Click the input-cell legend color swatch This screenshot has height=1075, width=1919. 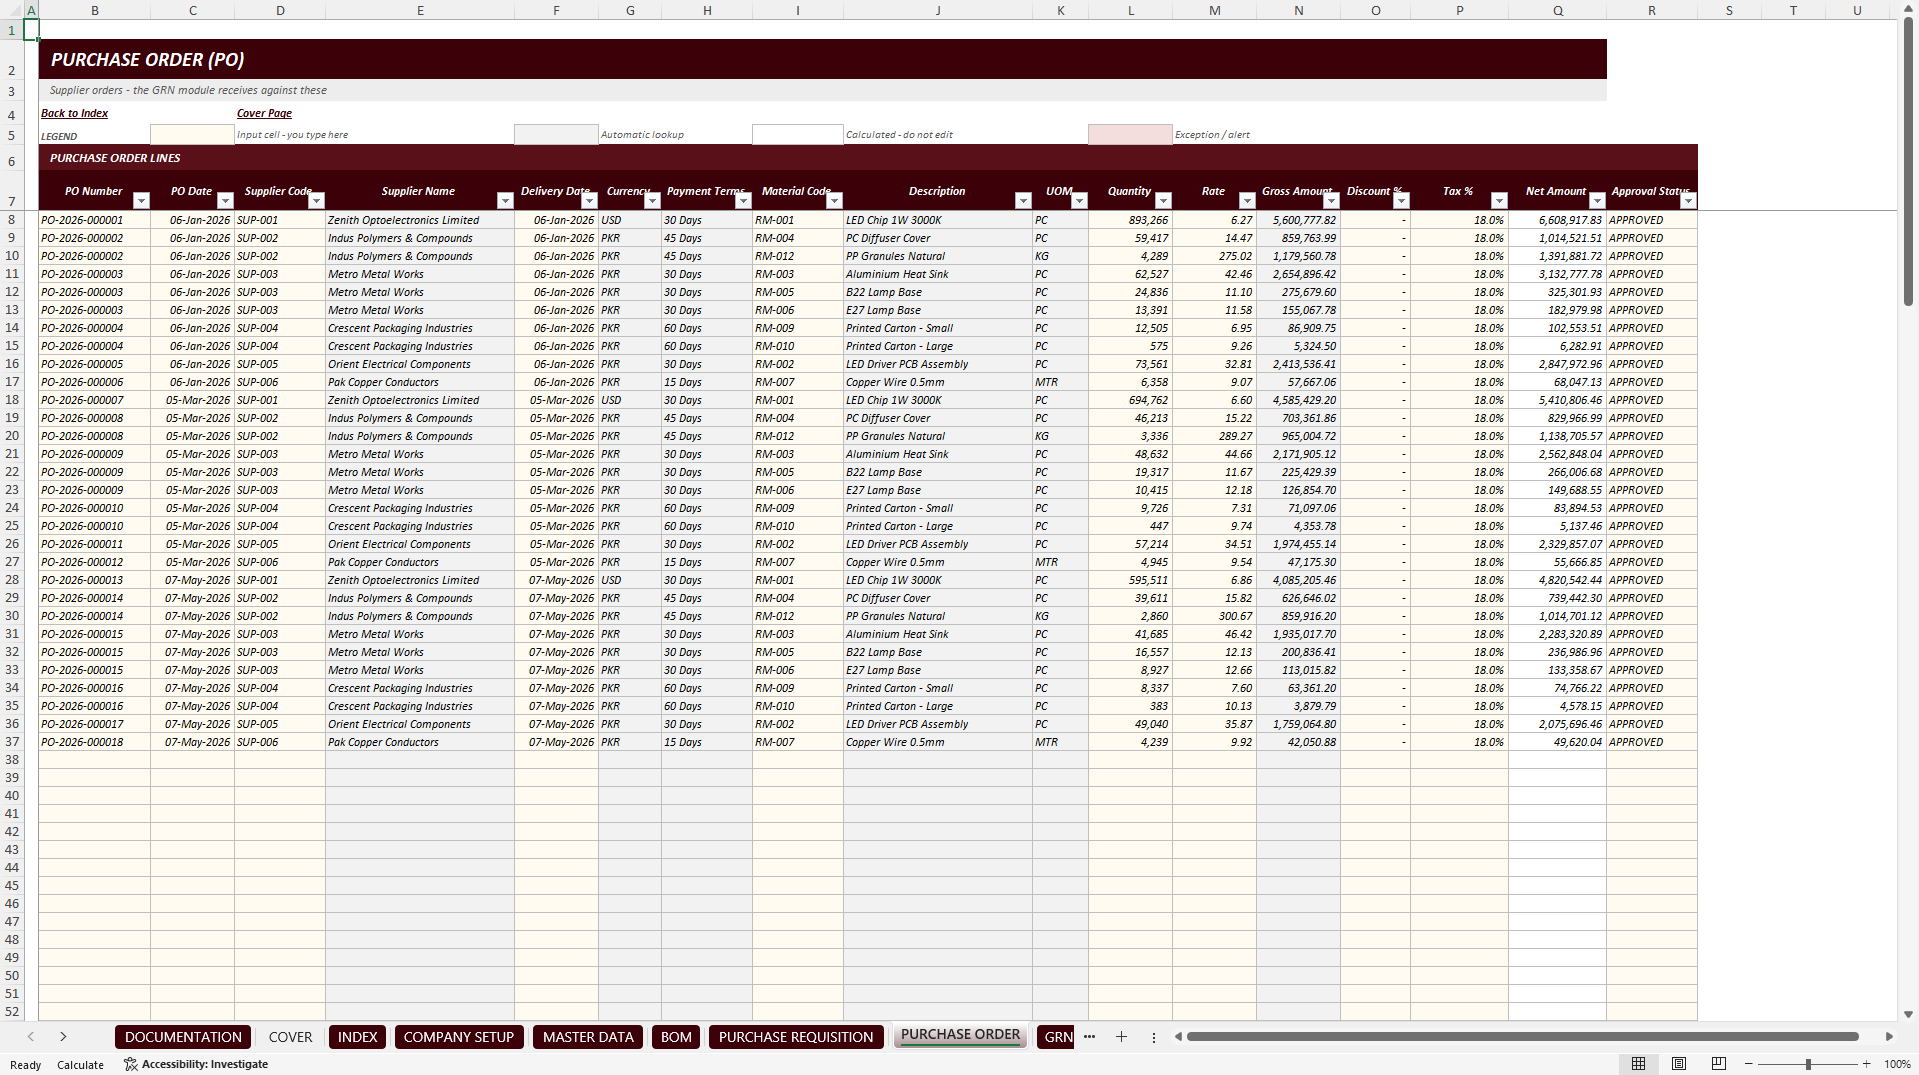pos(192,135)
